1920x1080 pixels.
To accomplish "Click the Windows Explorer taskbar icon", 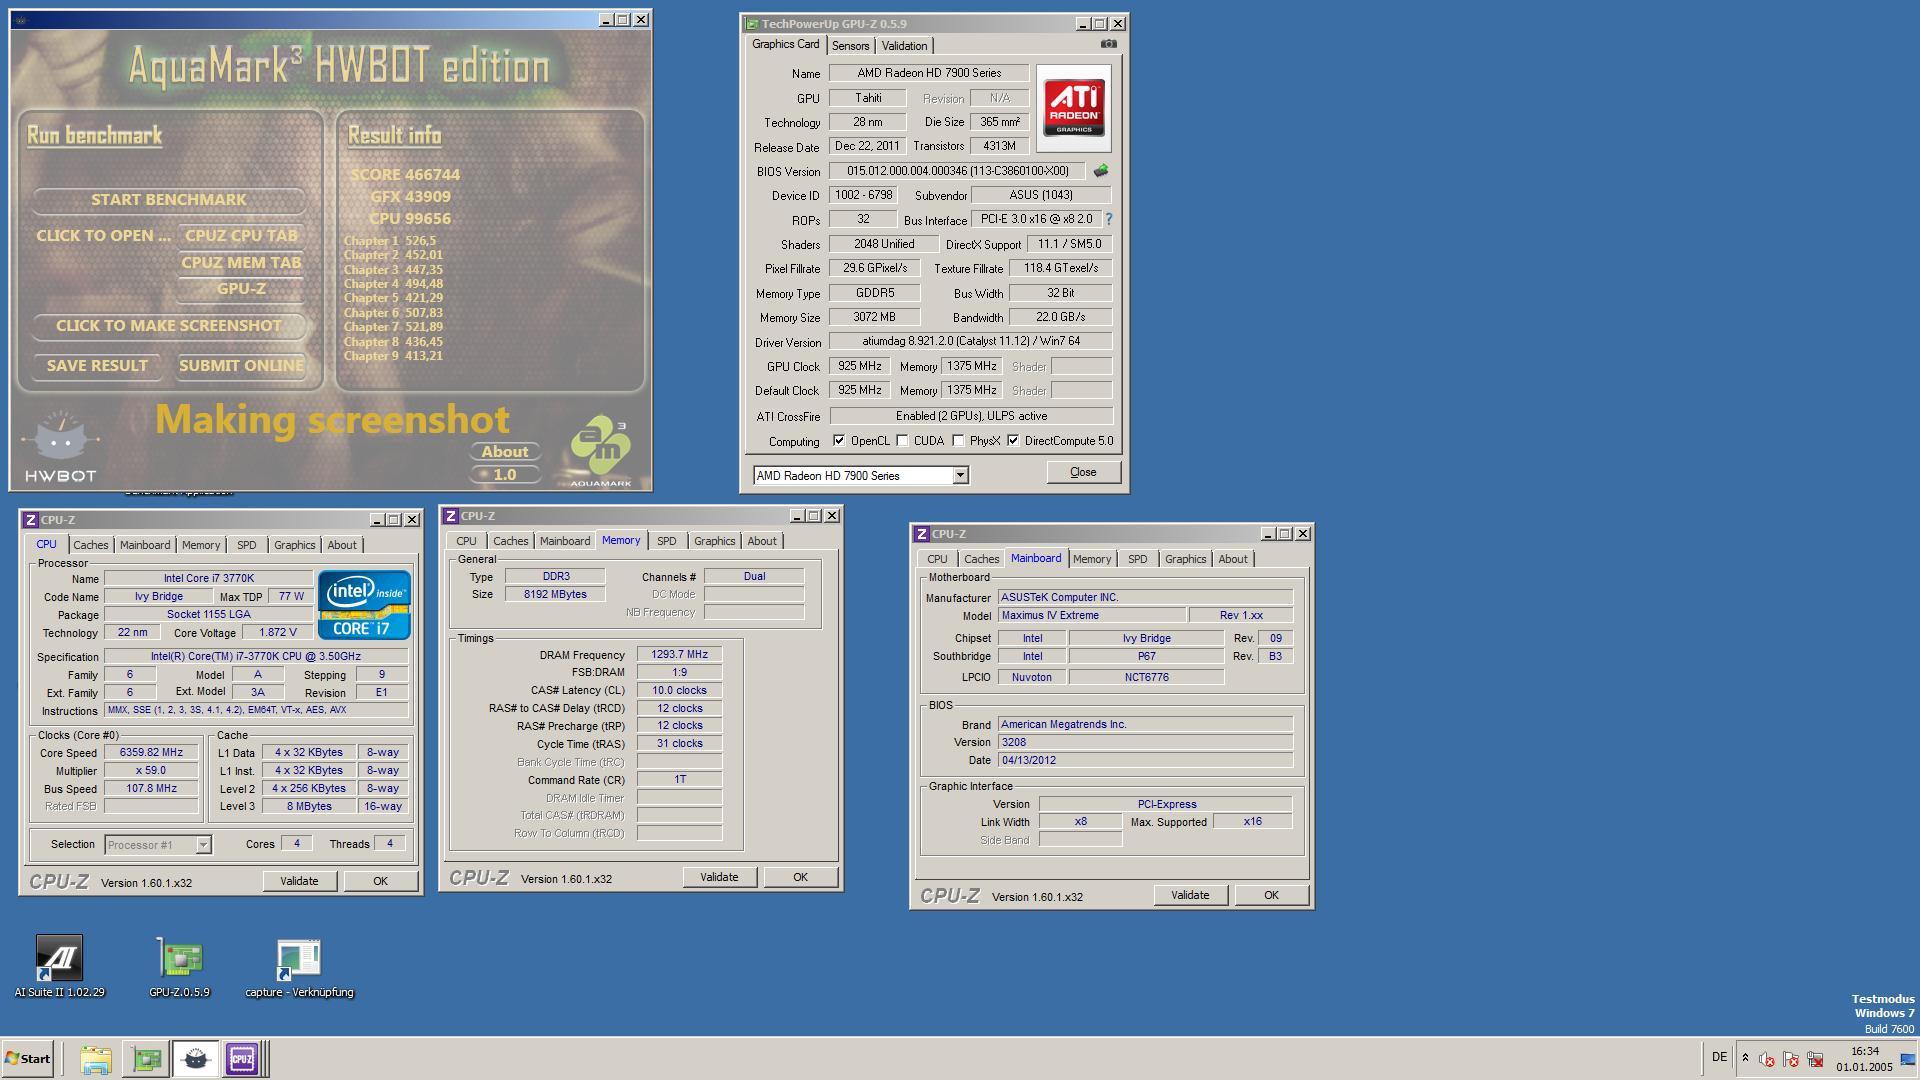I will coord(96,1058).
